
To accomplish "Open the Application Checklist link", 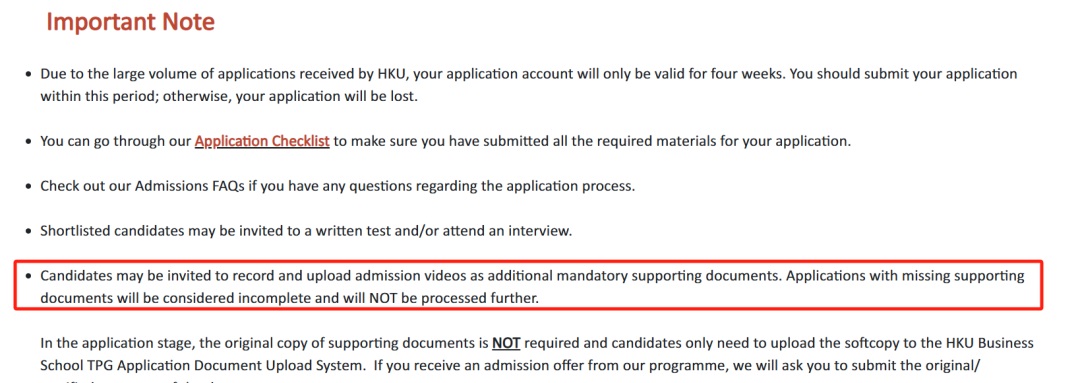I will click(262, 141).
